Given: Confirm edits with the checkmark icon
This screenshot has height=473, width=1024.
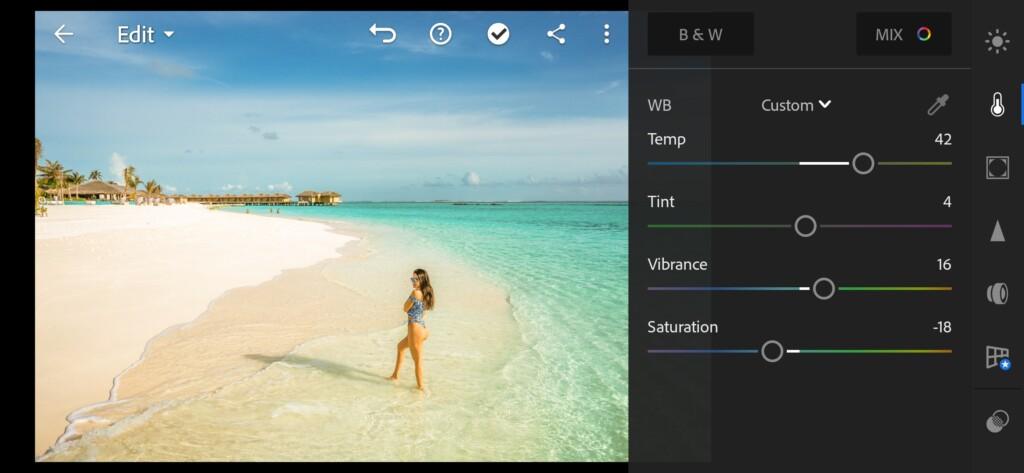Looking at the screenshot, I should click(x=498, y=34).
